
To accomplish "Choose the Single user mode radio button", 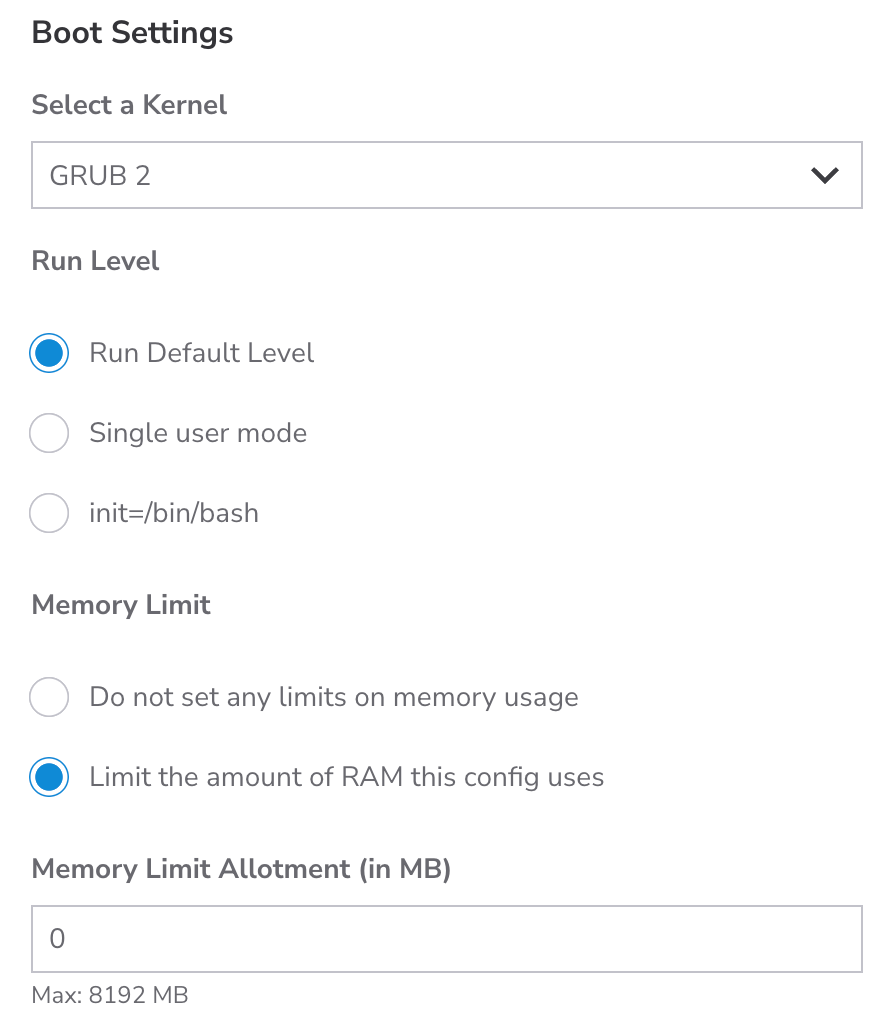I will point(49,433).
